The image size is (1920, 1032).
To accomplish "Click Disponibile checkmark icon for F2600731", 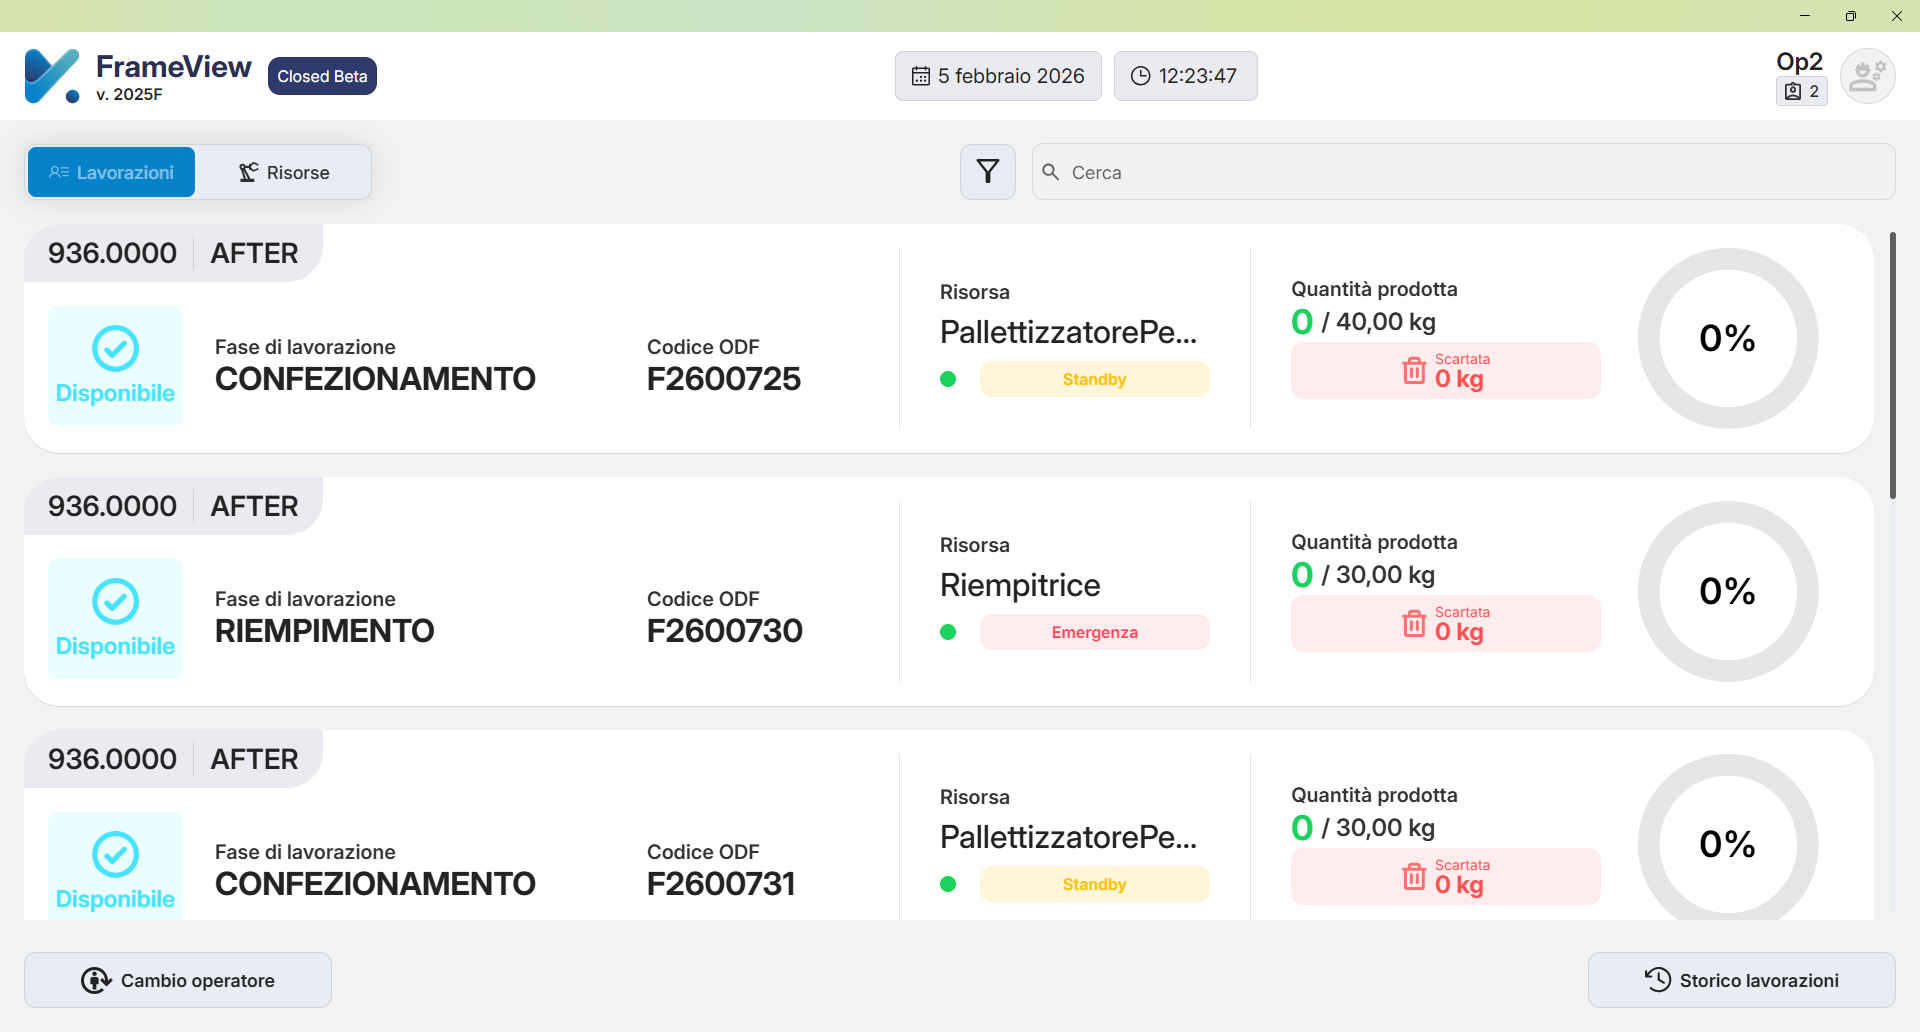I will [115, 854].
